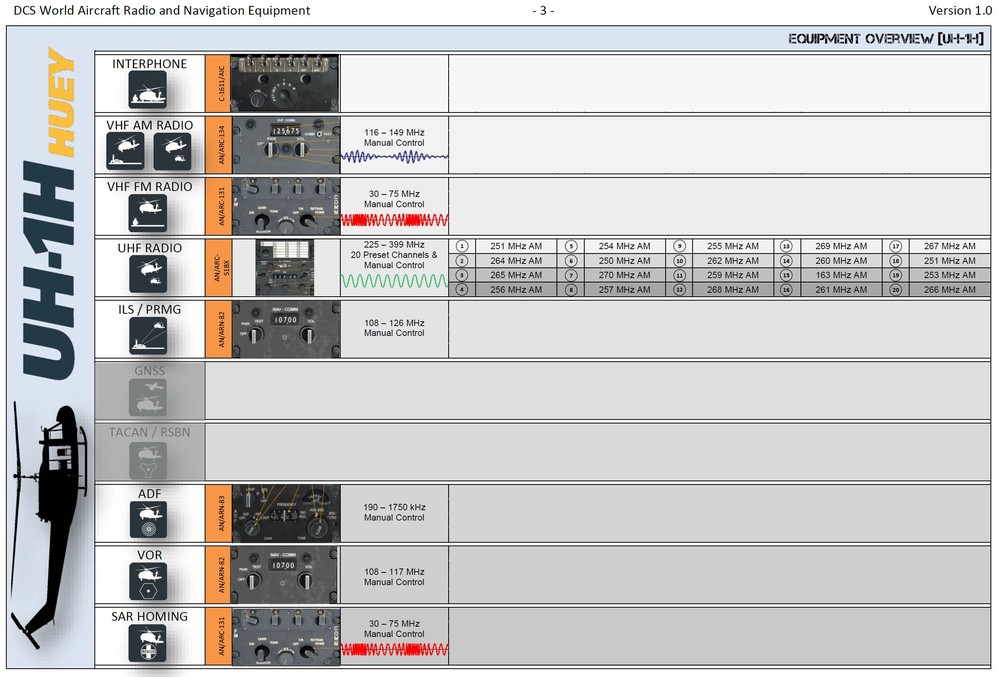
Task: Open the AN/ARC-51BX UHF panel image
Action: coord(284,268)
